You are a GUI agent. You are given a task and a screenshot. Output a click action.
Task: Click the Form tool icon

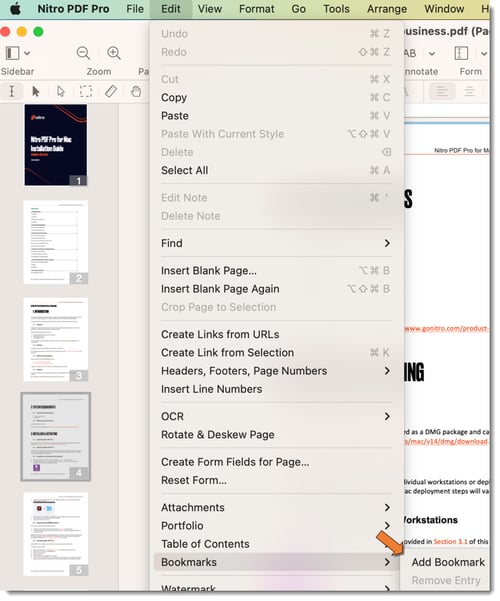(x=461, y=53)
